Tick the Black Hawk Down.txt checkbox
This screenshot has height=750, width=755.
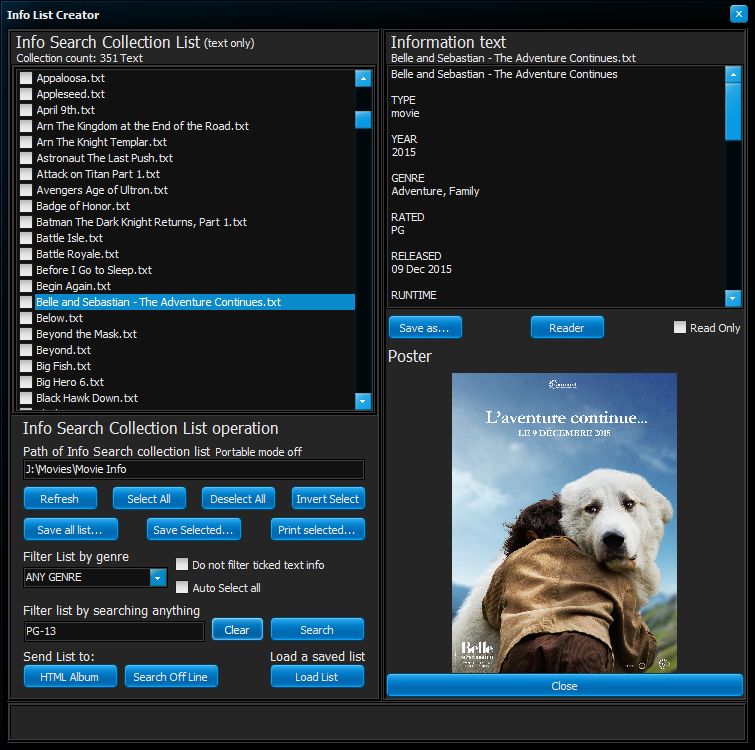tap(26, 398)
